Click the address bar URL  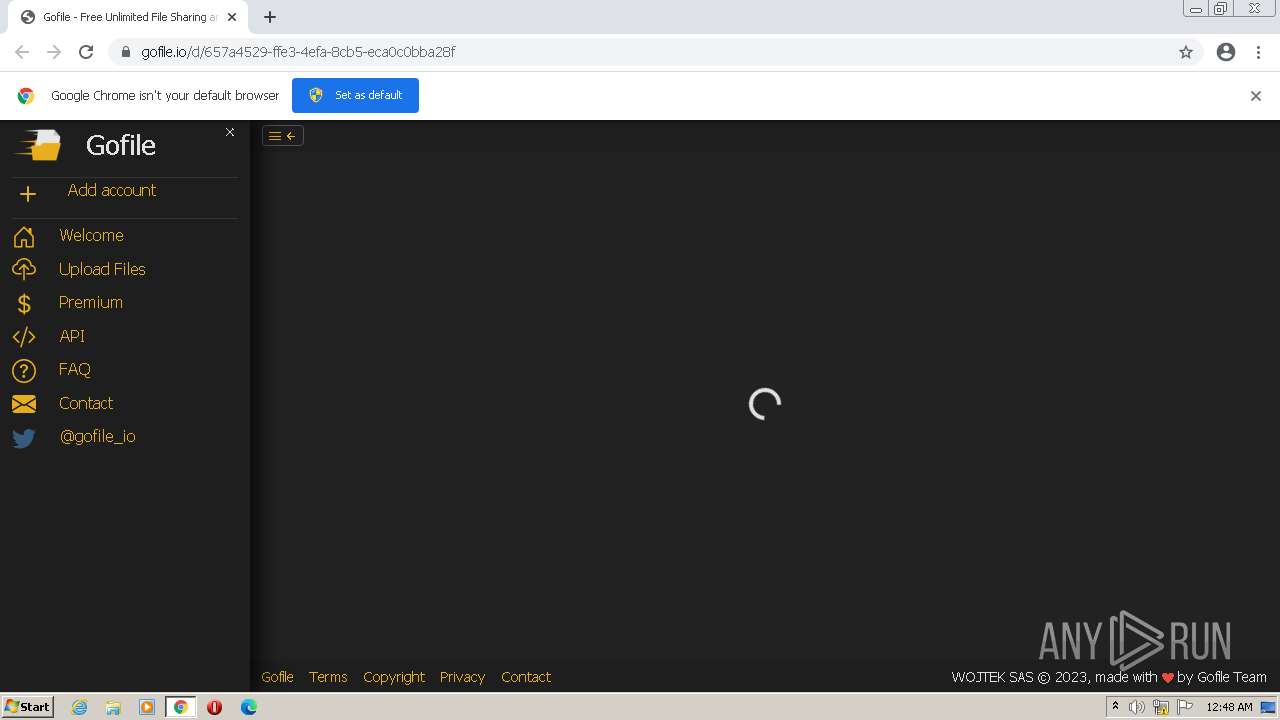(298, 52)
